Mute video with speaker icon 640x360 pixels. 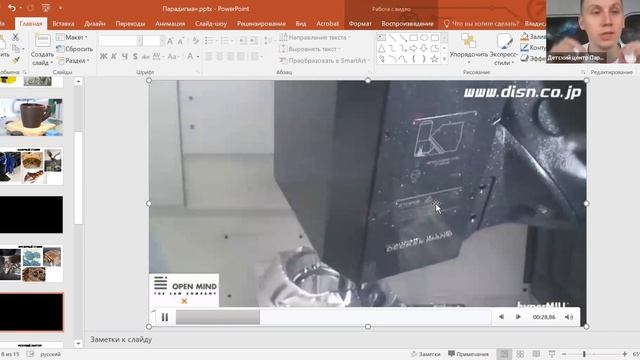569,317
